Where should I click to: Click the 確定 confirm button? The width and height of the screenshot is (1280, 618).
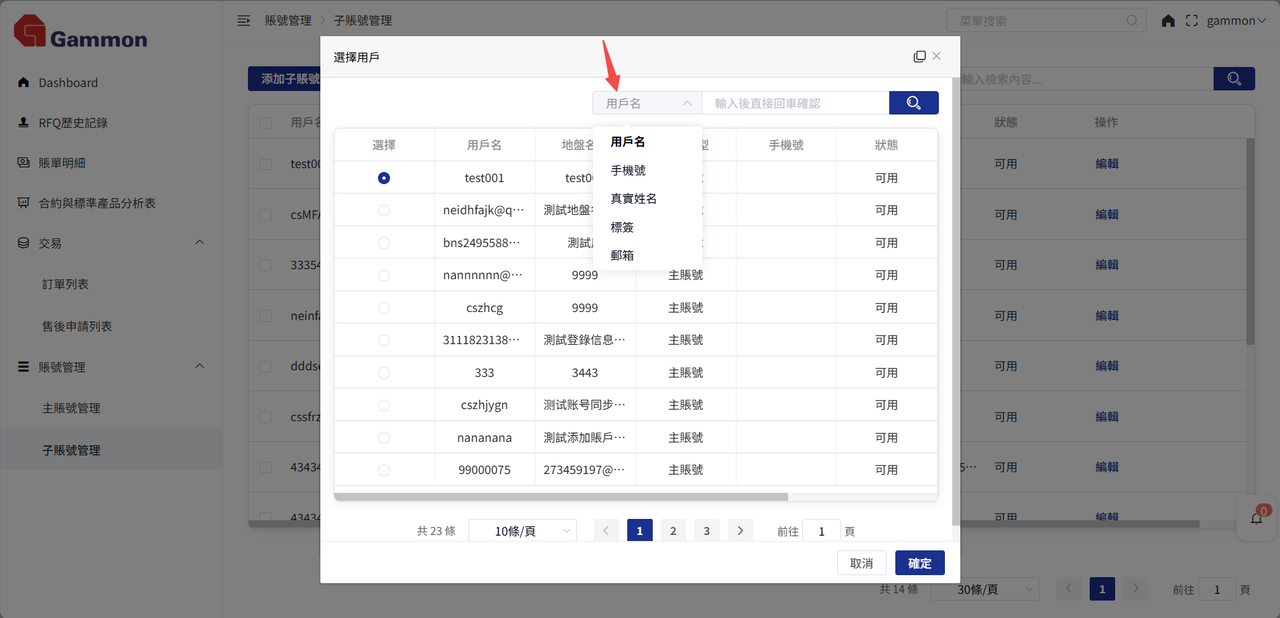(919, 563)
